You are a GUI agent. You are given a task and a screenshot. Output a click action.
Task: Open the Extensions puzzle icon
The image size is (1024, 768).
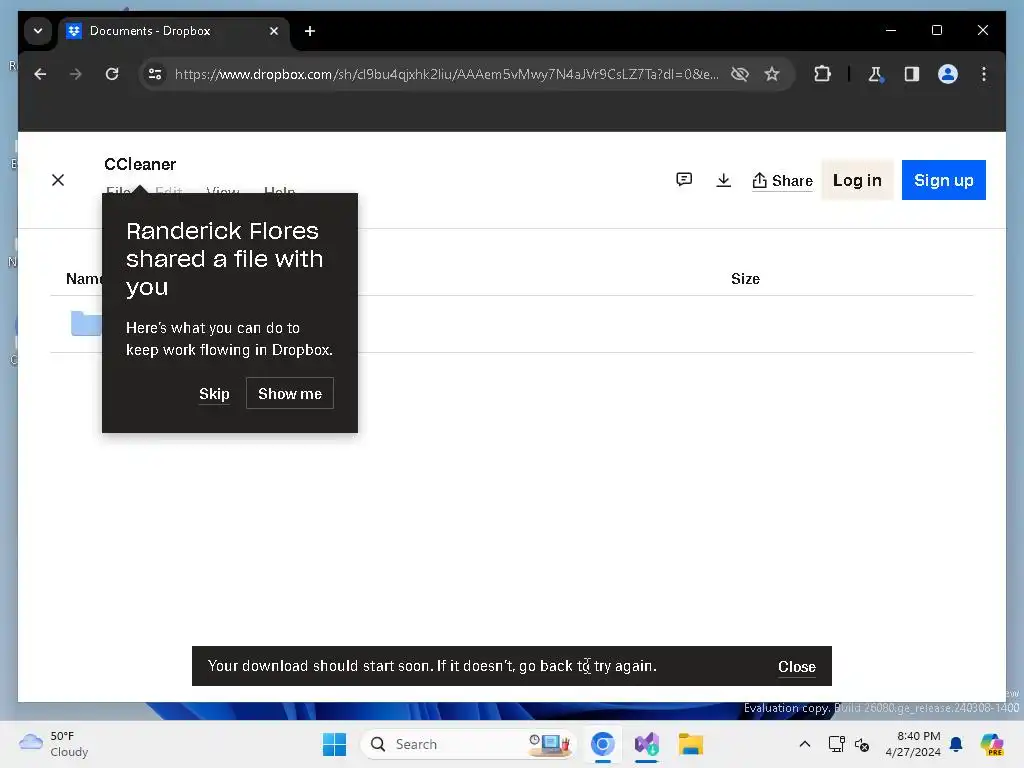point(822,74)
